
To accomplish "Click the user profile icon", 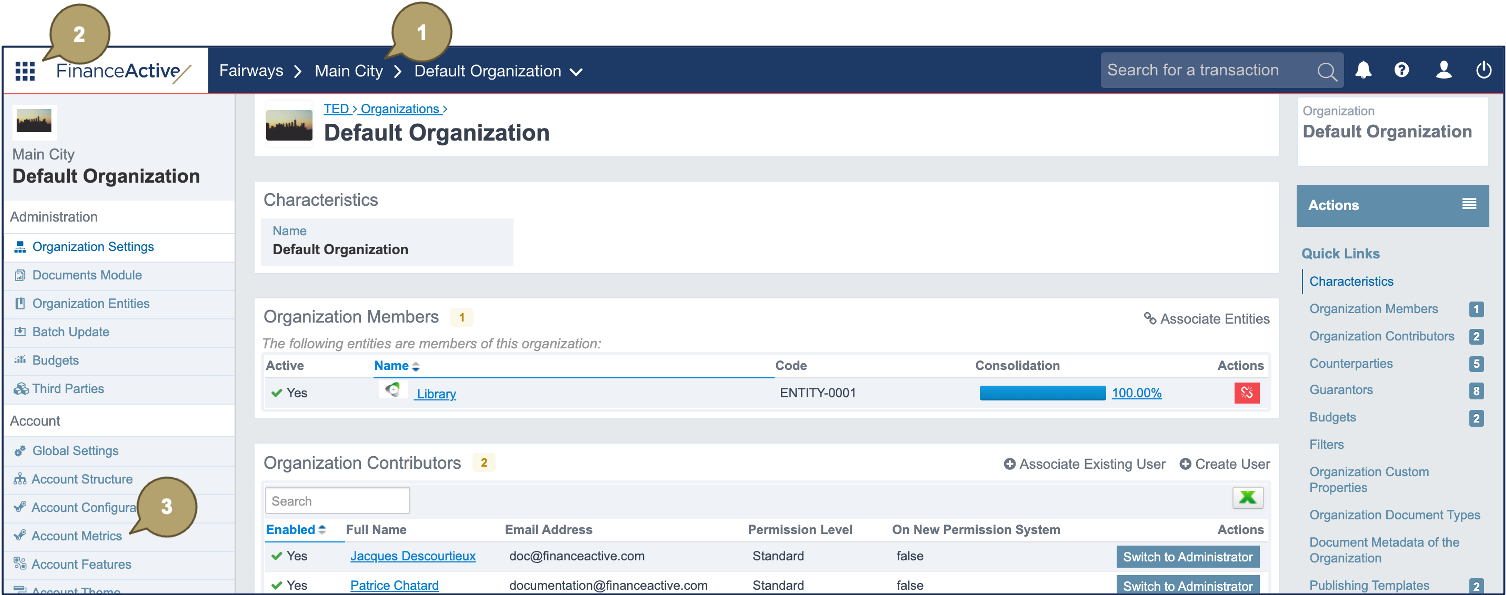I will pos(1442,70).
